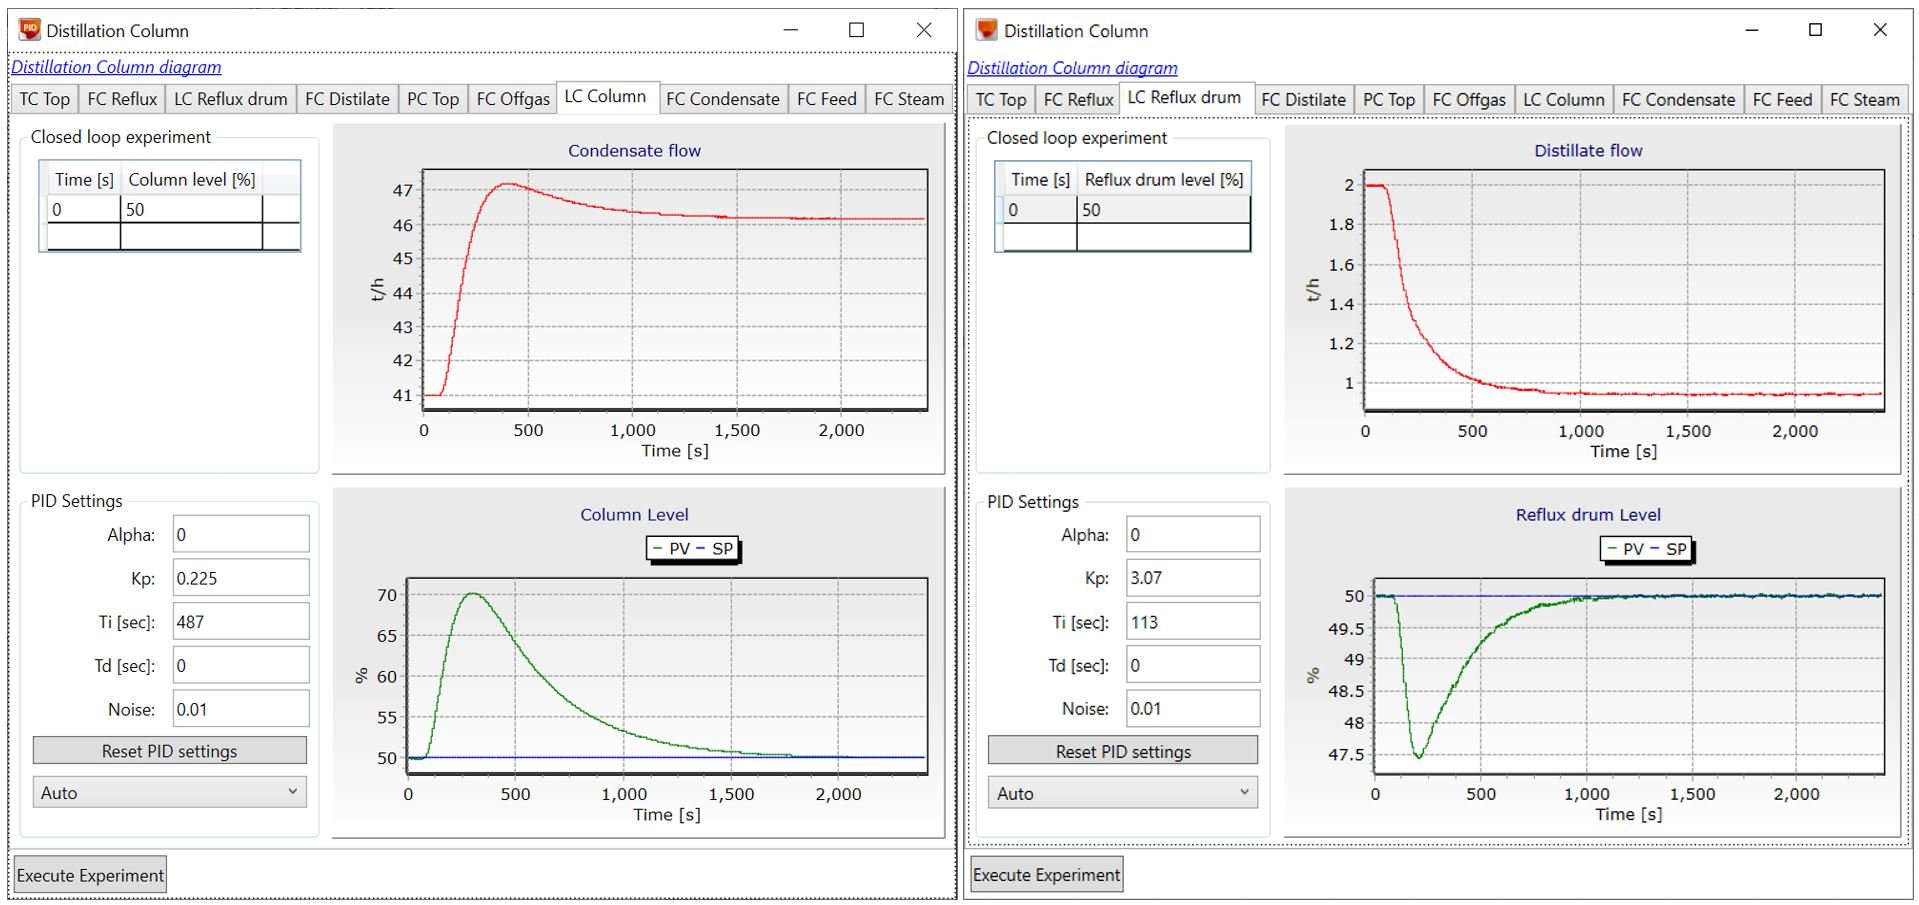Click the Ti field showing 487

click(240, 621)
